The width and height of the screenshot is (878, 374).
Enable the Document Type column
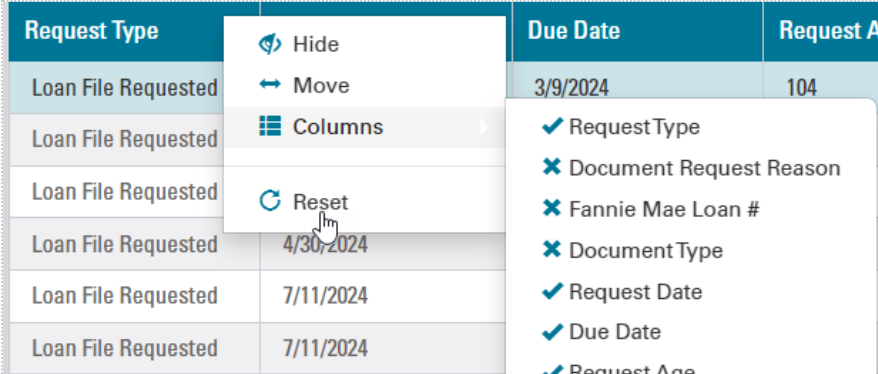[552, 250]
